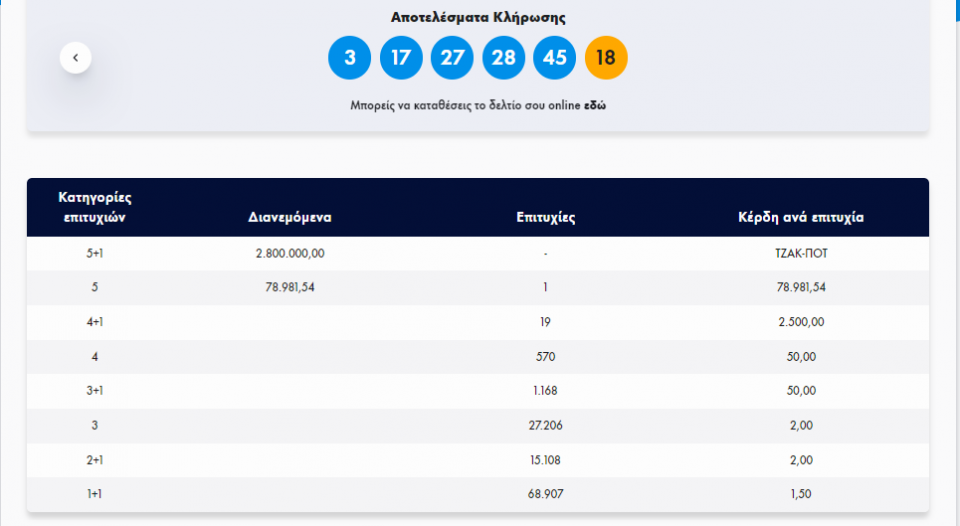Click the 2.800.000,00 distributed amount
This screenshot has height=526, width=960.
coord(290,253)
